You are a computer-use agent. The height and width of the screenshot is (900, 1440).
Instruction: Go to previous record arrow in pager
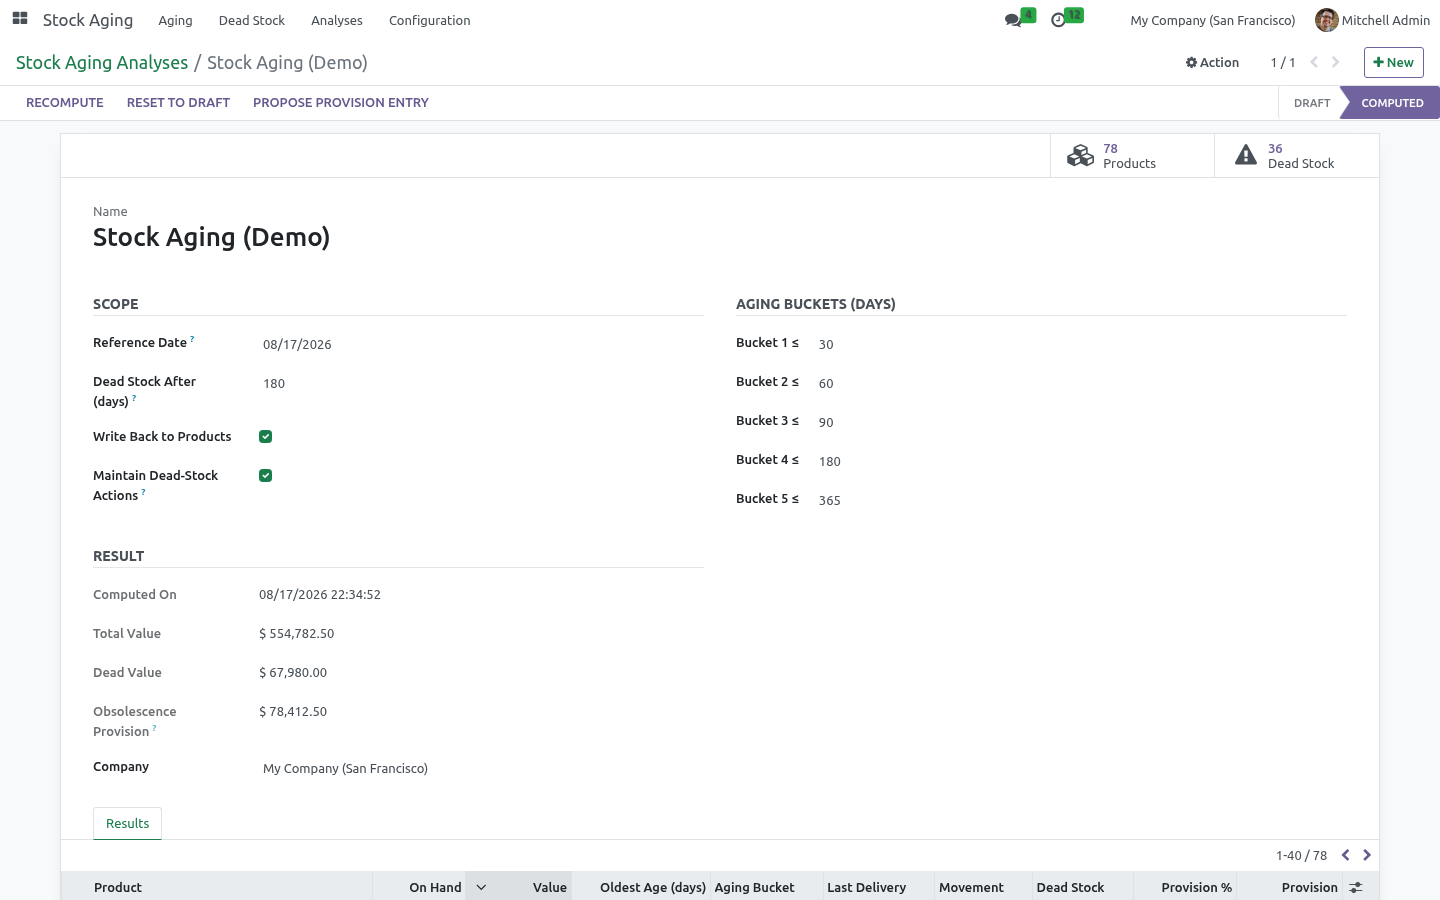(1314, 62)
